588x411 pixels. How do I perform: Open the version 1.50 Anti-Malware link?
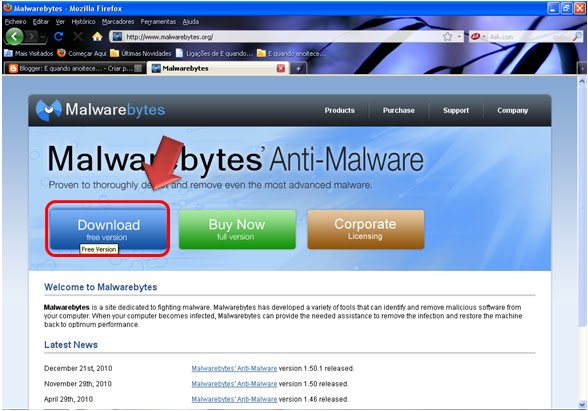click(234, 384)
